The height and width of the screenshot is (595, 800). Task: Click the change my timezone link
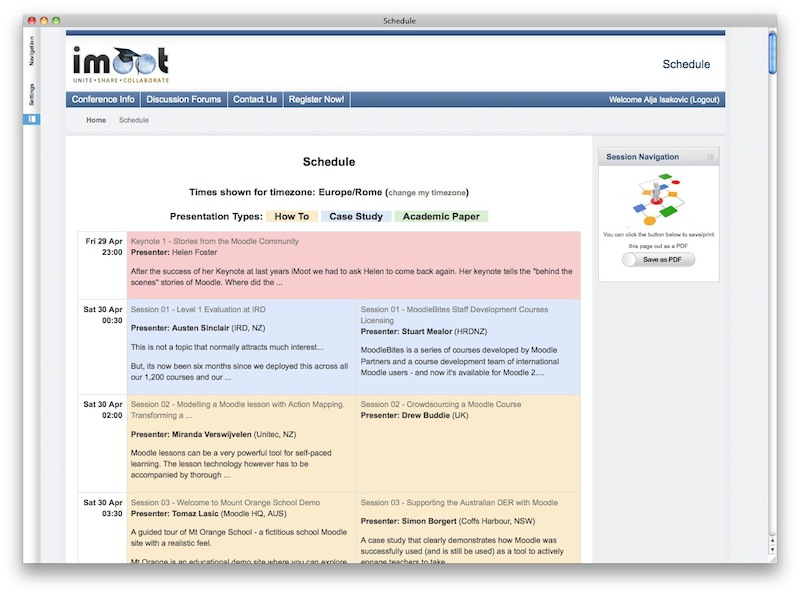(x=427, y=192)
